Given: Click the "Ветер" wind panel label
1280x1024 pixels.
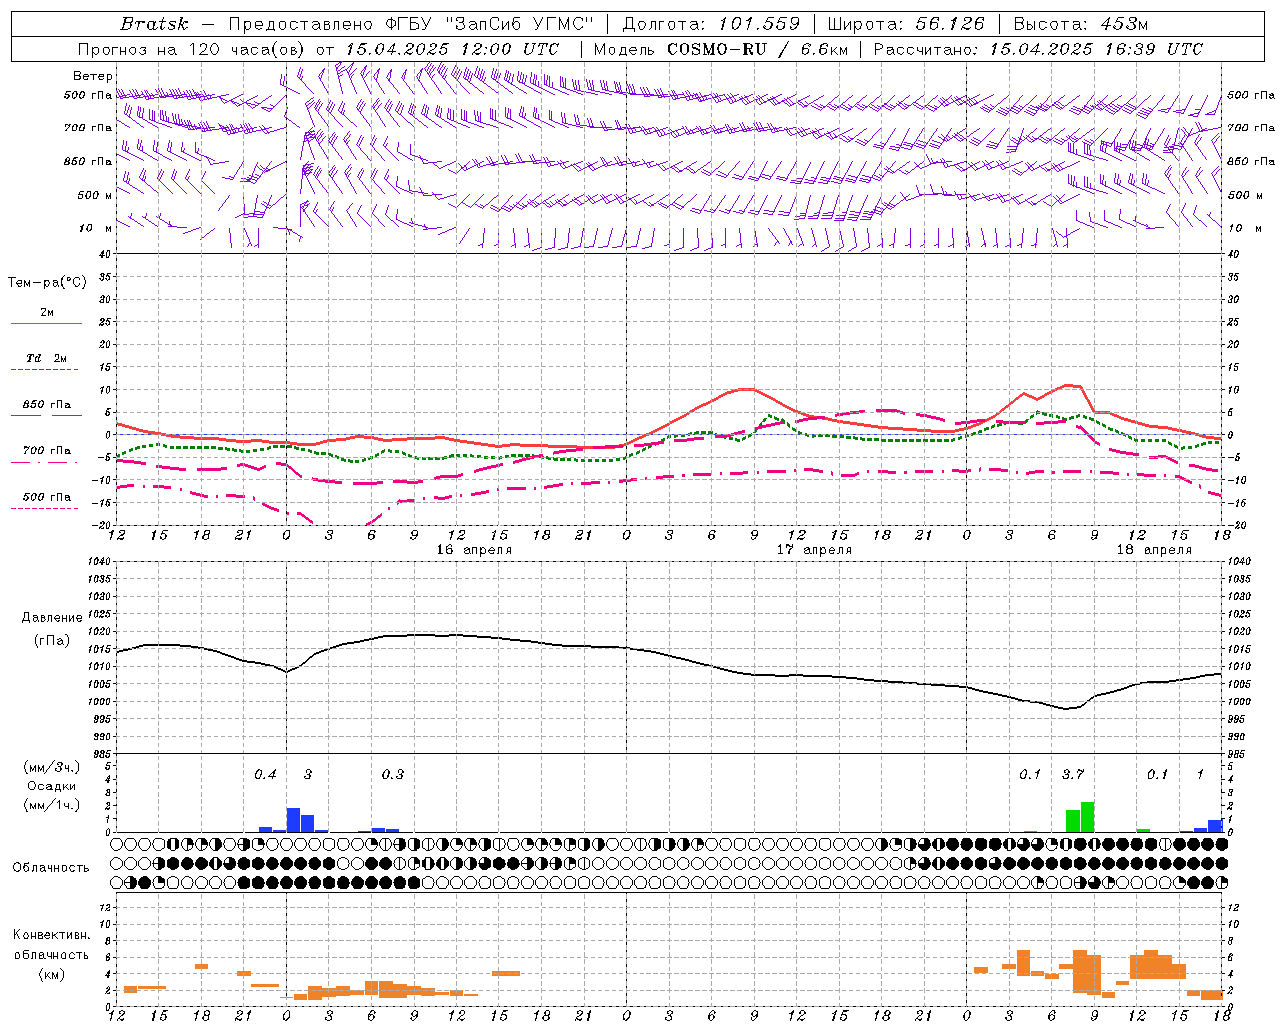Looking at the screenshot, I should click(x=92, y=76).
